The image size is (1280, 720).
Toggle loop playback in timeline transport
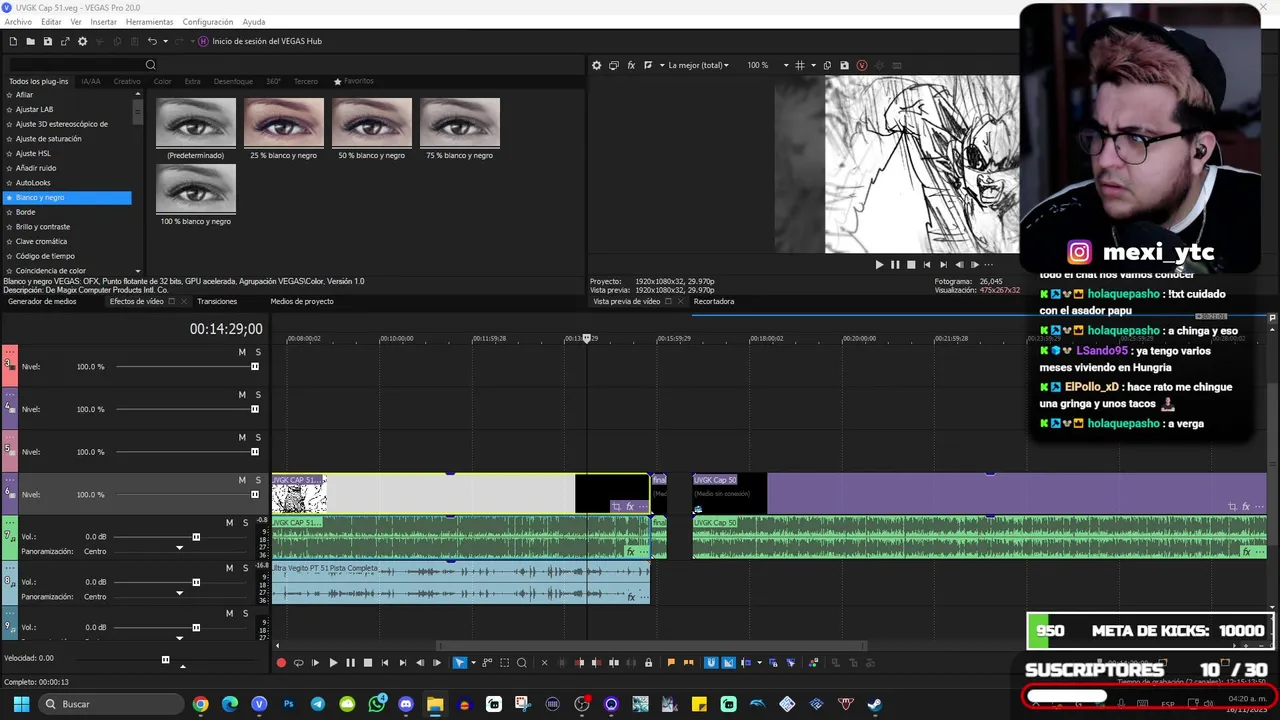click(298, 662)
